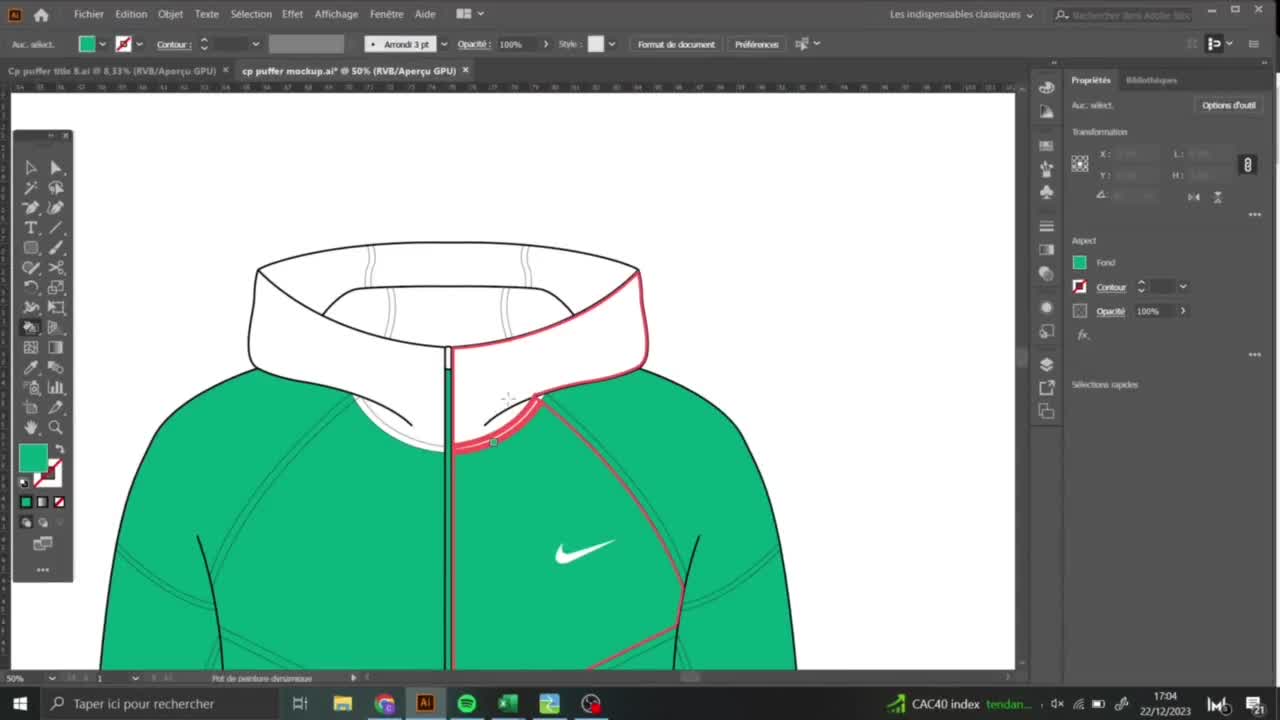1280x720 pixels.
Task: Select the Rectangle tool
Action: click(31, 248)
